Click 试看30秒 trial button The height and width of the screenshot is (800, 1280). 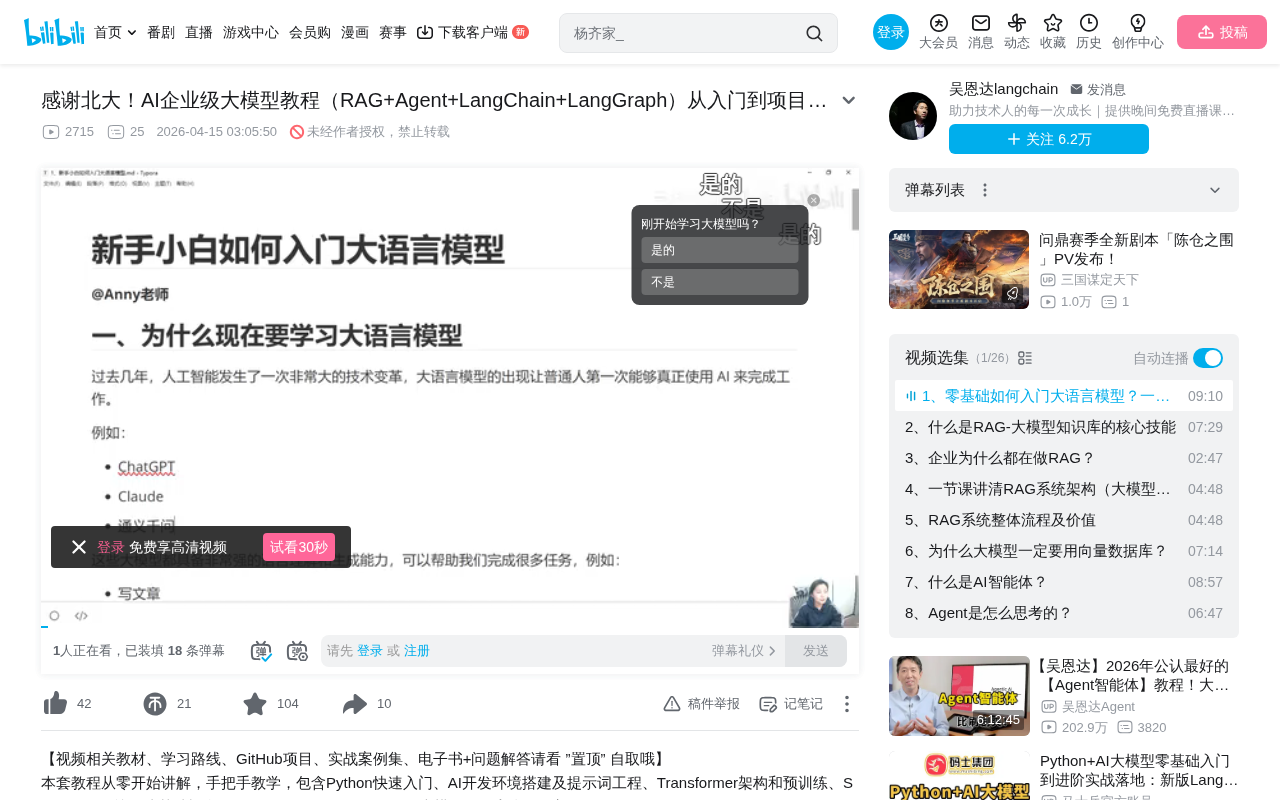pos(299,547)
